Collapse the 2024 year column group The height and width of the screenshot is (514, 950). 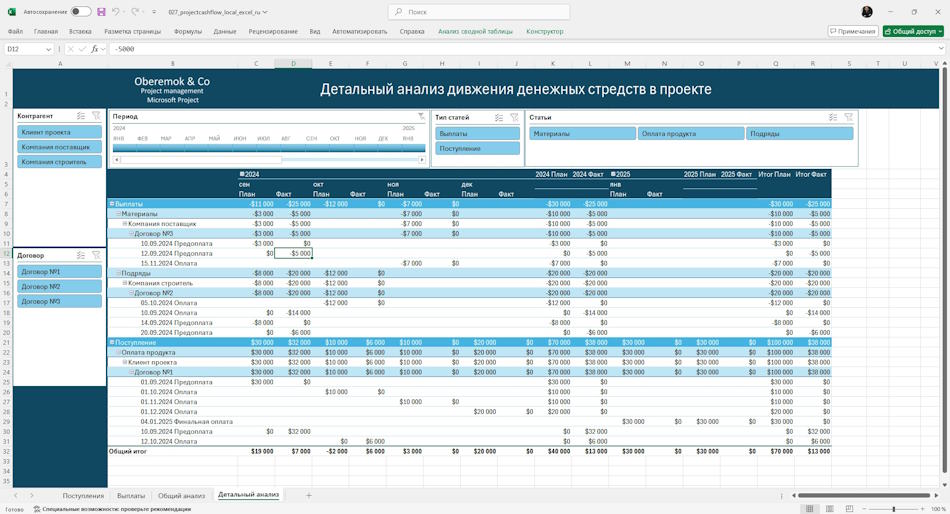[x=242, y=174]
